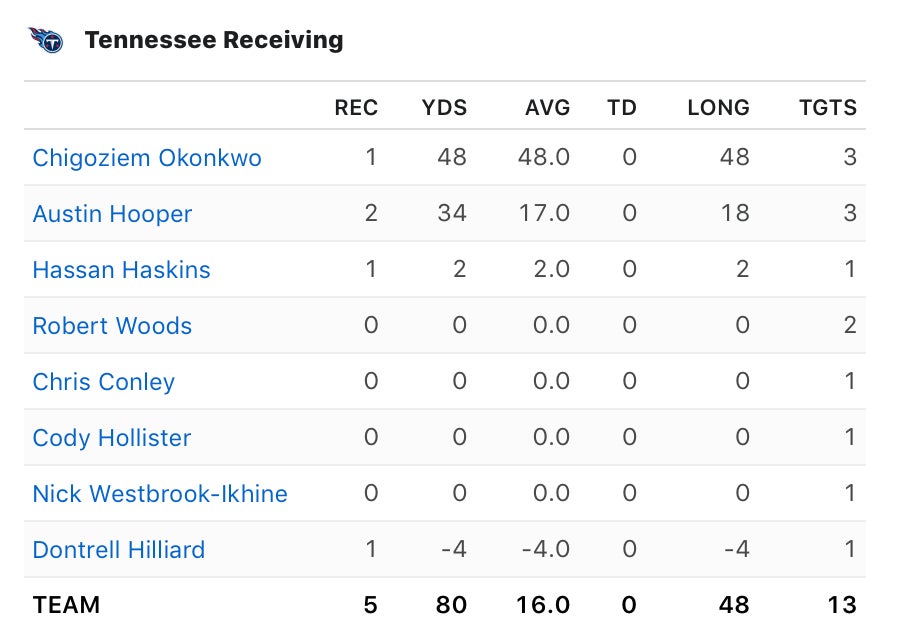Click the TD column header
904x638 pixels.
[622, 108]
